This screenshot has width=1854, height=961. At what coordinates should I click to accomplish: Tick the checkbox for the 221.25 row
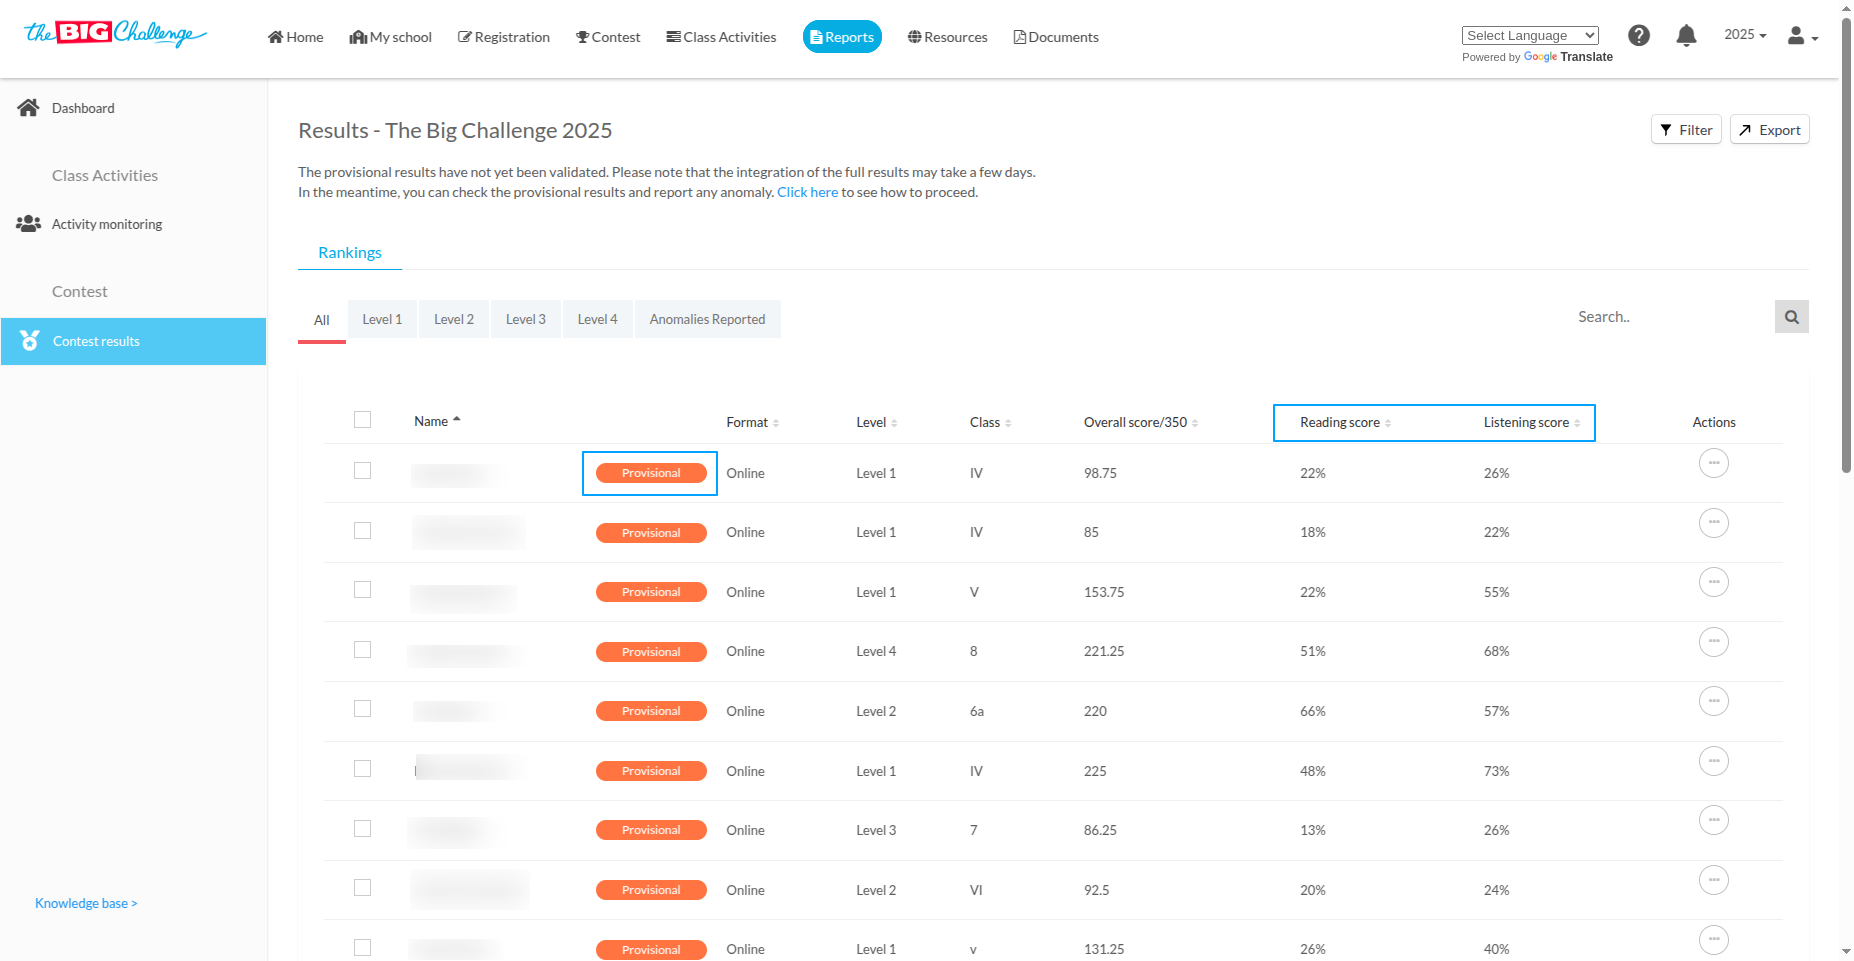362,650
